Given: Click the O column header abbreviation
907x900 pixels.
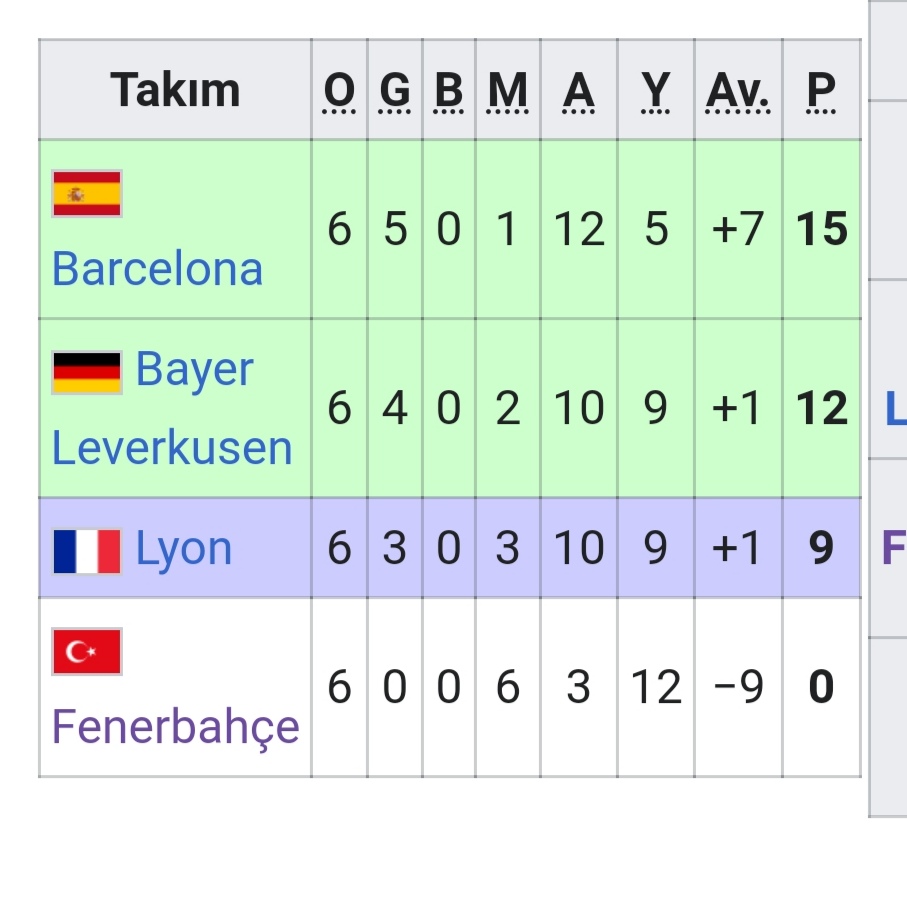Looking at the screenshot, I should [339, 91].
